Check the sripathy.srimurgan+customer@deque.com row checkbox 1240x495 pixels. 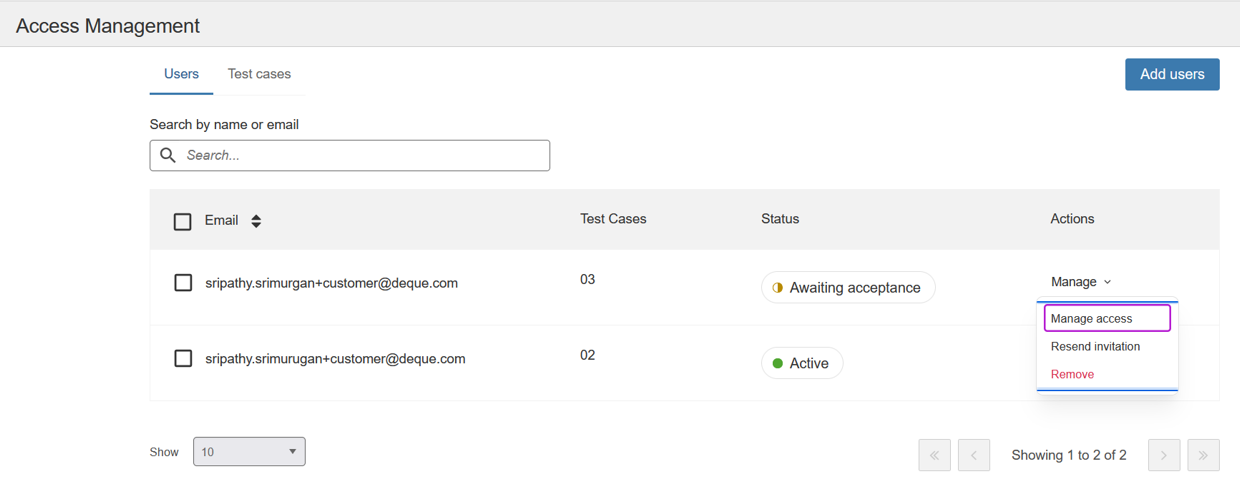(183, 283)
